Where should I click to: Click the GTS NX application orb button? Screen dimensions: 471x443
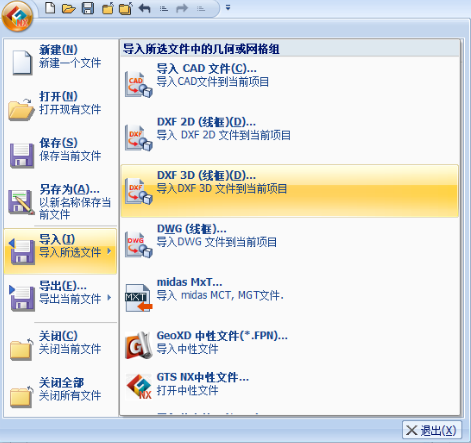17,16
